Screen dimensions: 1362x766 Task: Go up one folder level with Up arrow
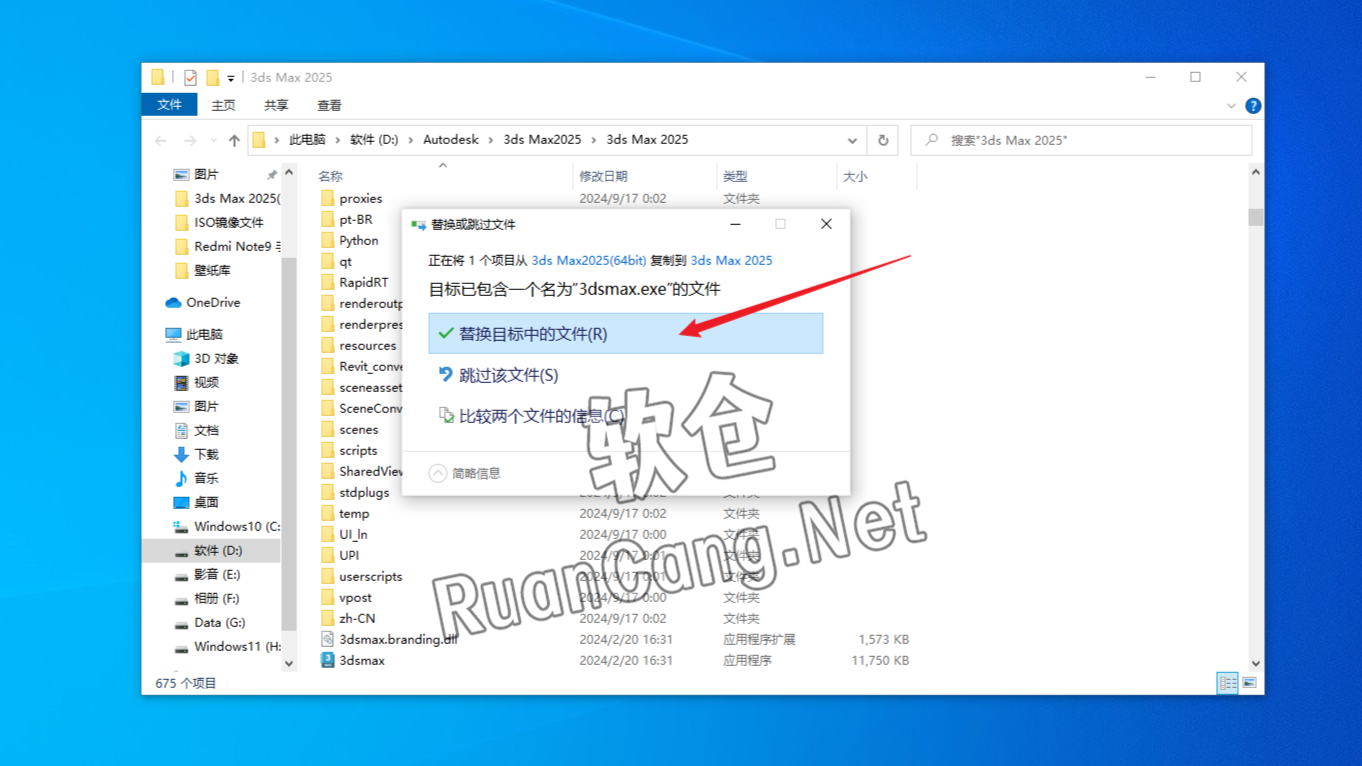coord(234,141)
